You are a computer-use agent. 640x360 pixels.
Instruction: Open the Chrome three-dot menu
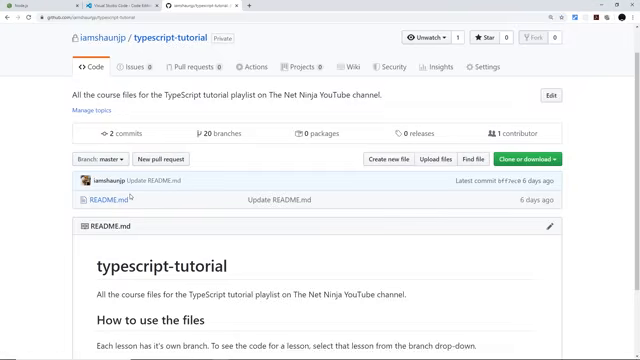pos(633,18)
